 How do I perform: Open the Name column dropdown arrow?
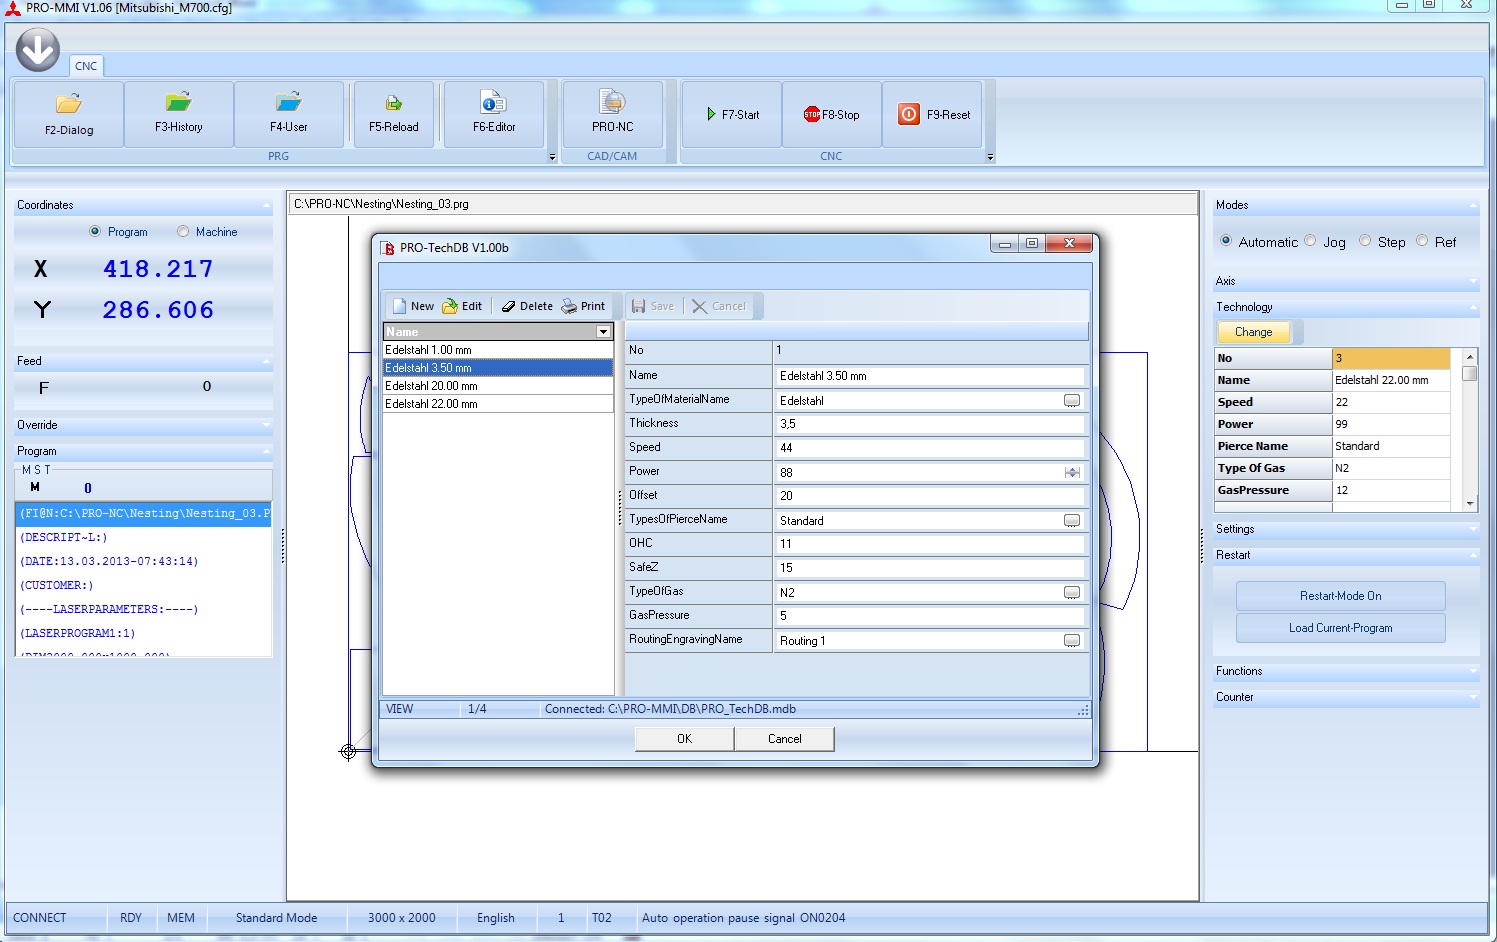(603, 332)
